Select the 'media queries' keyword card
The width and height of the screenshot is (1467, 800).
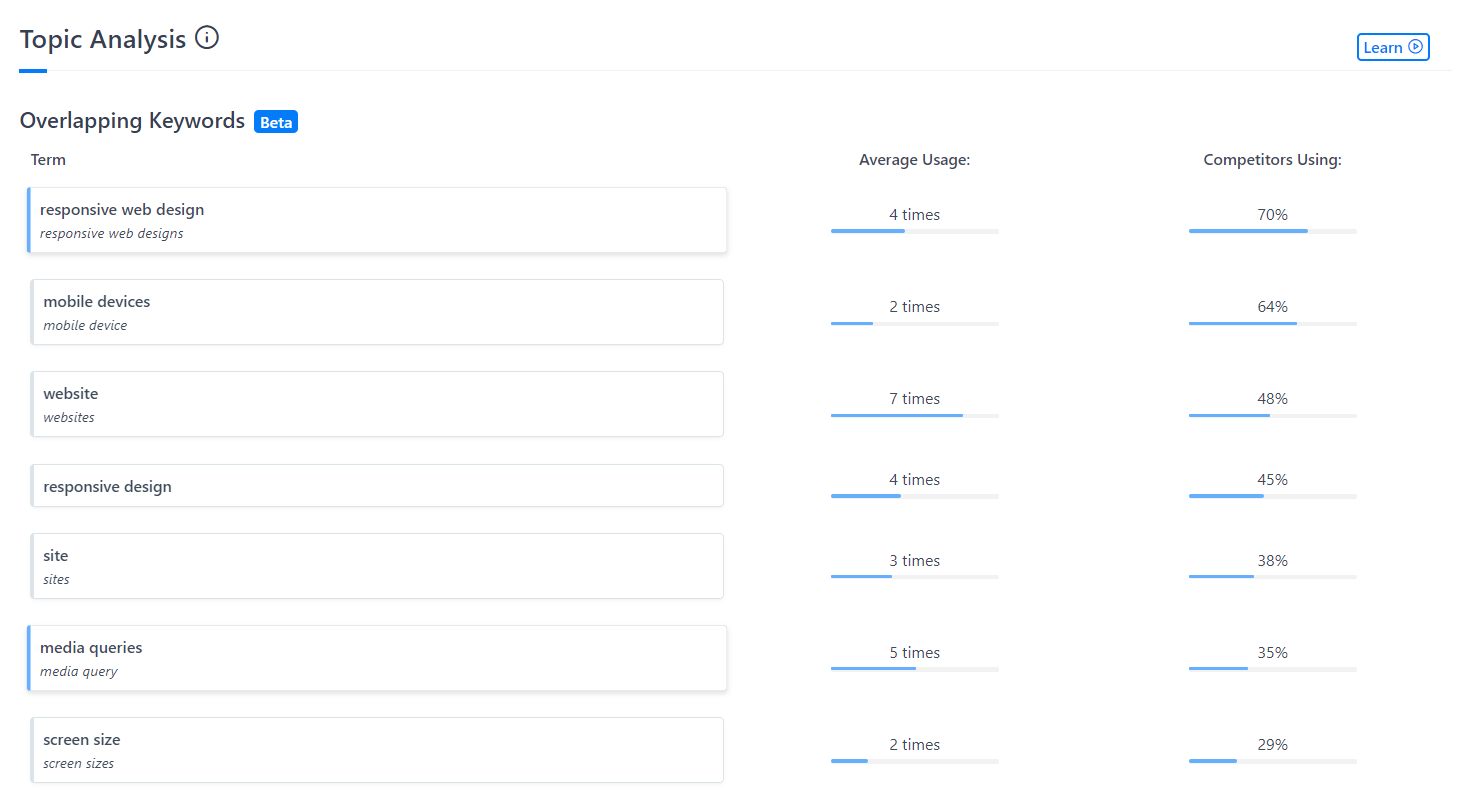[x=377, y=658]
